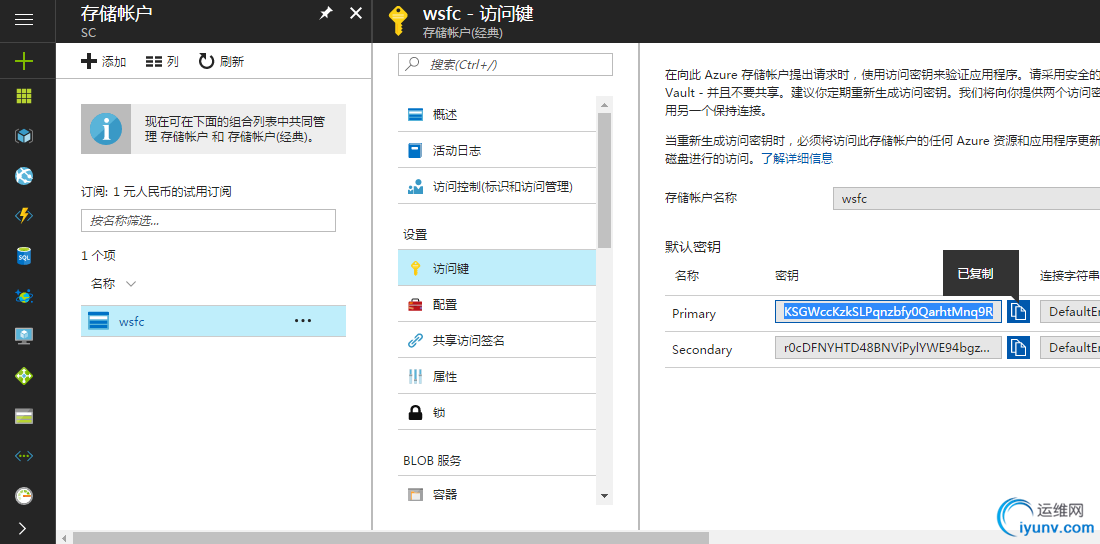Click the 'Primary' row label
Viewport: 1100px width, 544px height.
coord(694,313)
